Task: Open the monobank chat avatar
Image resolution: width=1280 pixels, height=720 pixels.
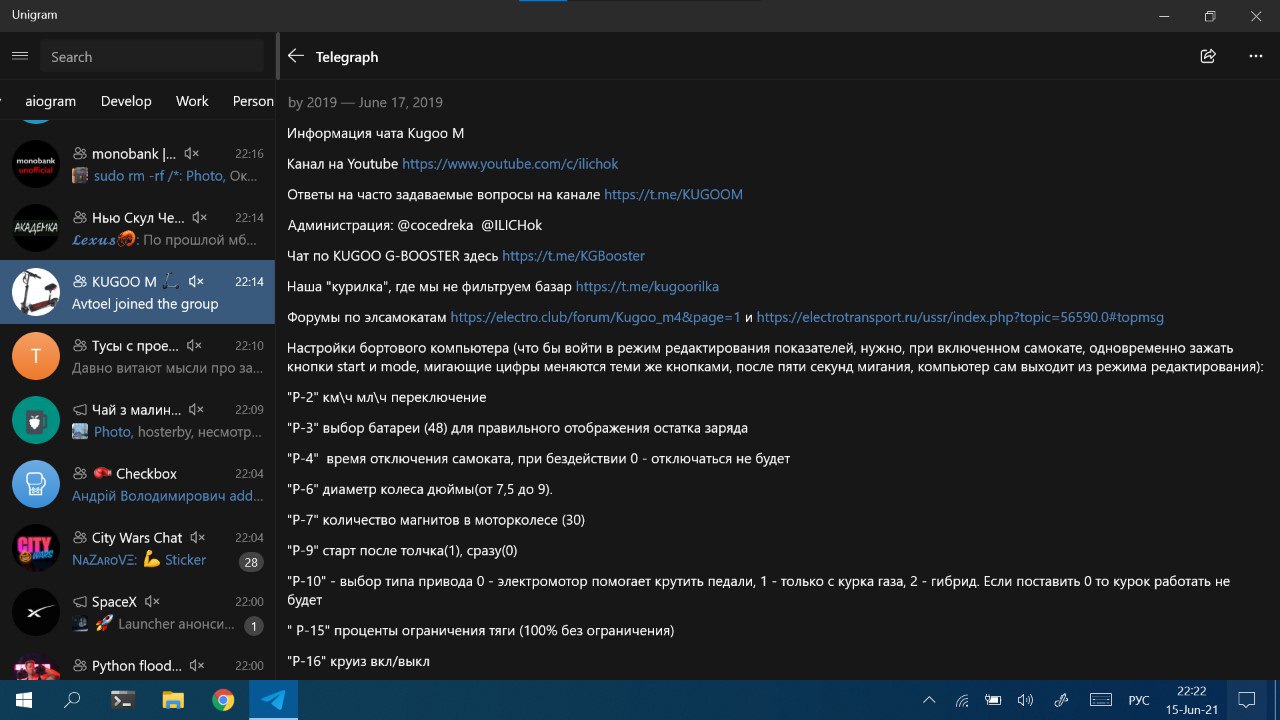Action: pyautogui.click(x=36, y=164)
